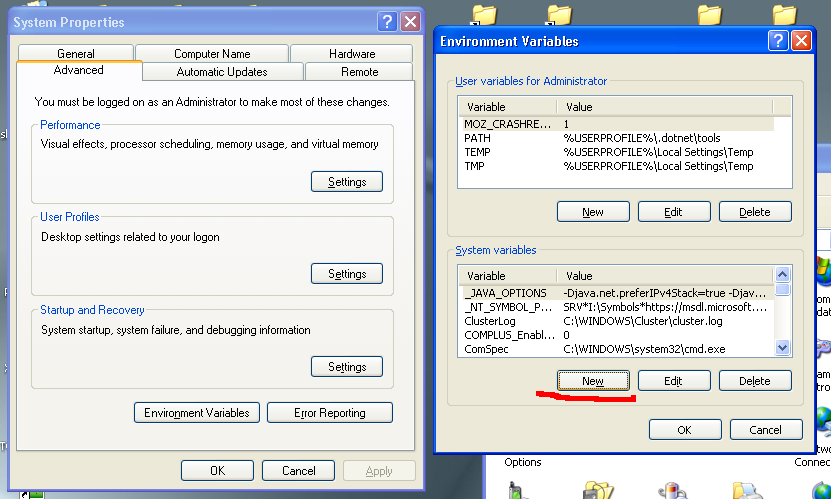Viewport: 831px width, 499px height.
Task: Select the TEMP user variable
Action: tap(617, 152)
